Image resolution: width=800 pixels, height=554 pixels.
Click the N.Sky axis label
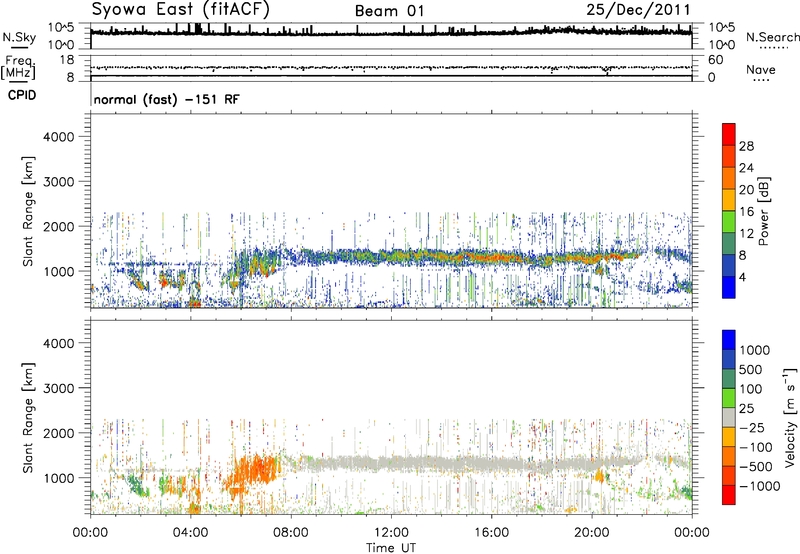pyautogui.click(x=19, y=38)
